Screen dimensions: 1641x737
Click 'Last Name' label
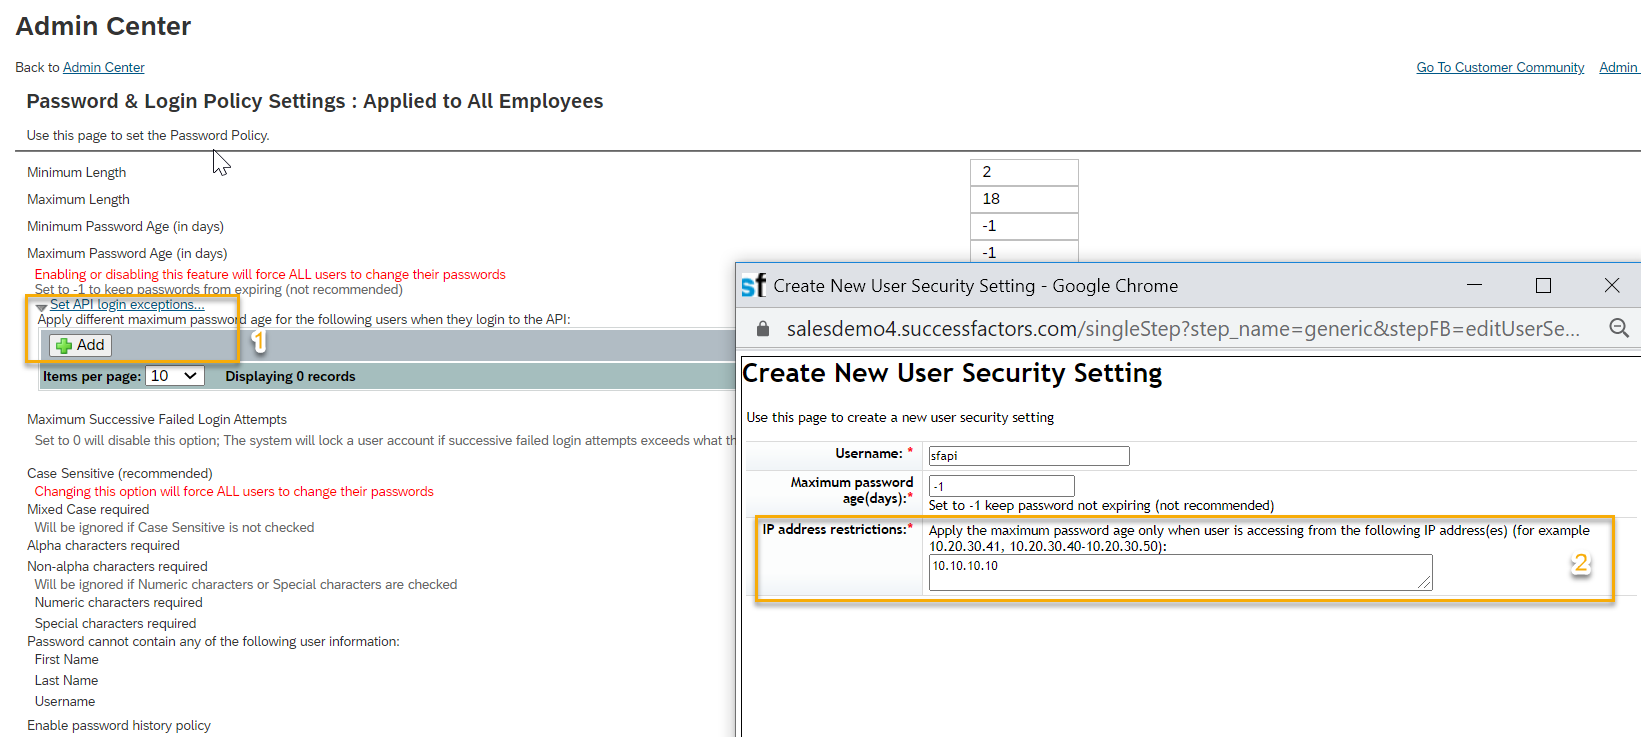pyautogui.click(x=66, y=680)
